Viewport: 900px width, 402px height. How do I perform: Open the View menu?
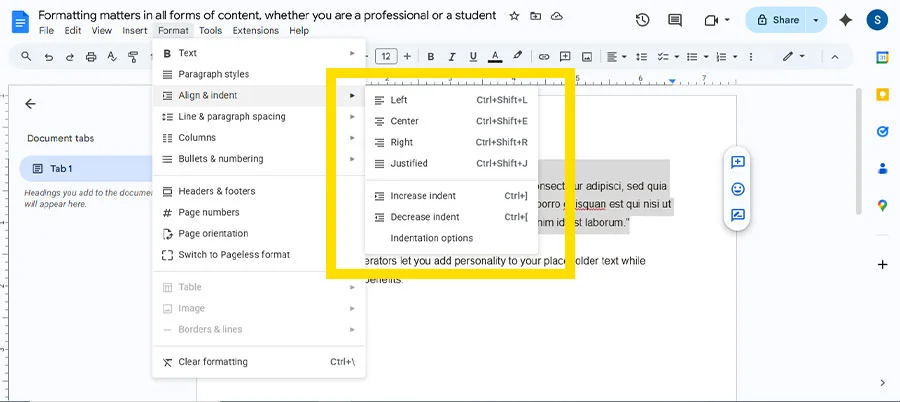pyautogui.click(x=102, y=30)
